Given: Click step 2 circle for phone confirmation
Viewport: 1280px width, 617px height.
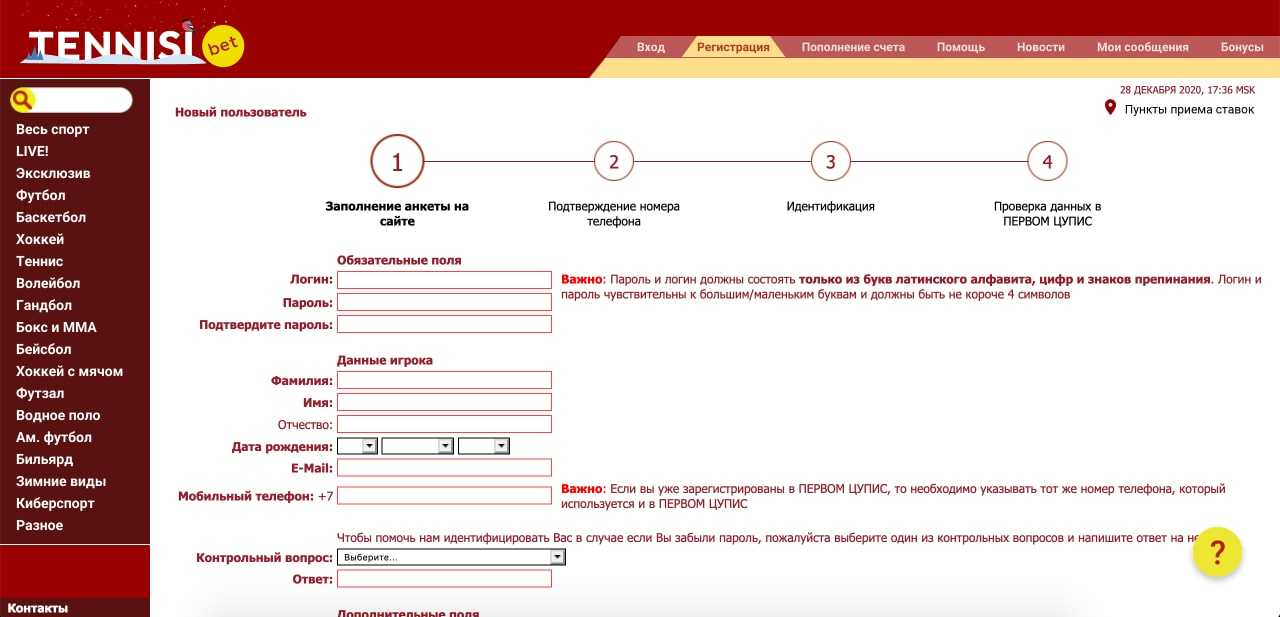Looking at the screenshot, I should (614, 161).
